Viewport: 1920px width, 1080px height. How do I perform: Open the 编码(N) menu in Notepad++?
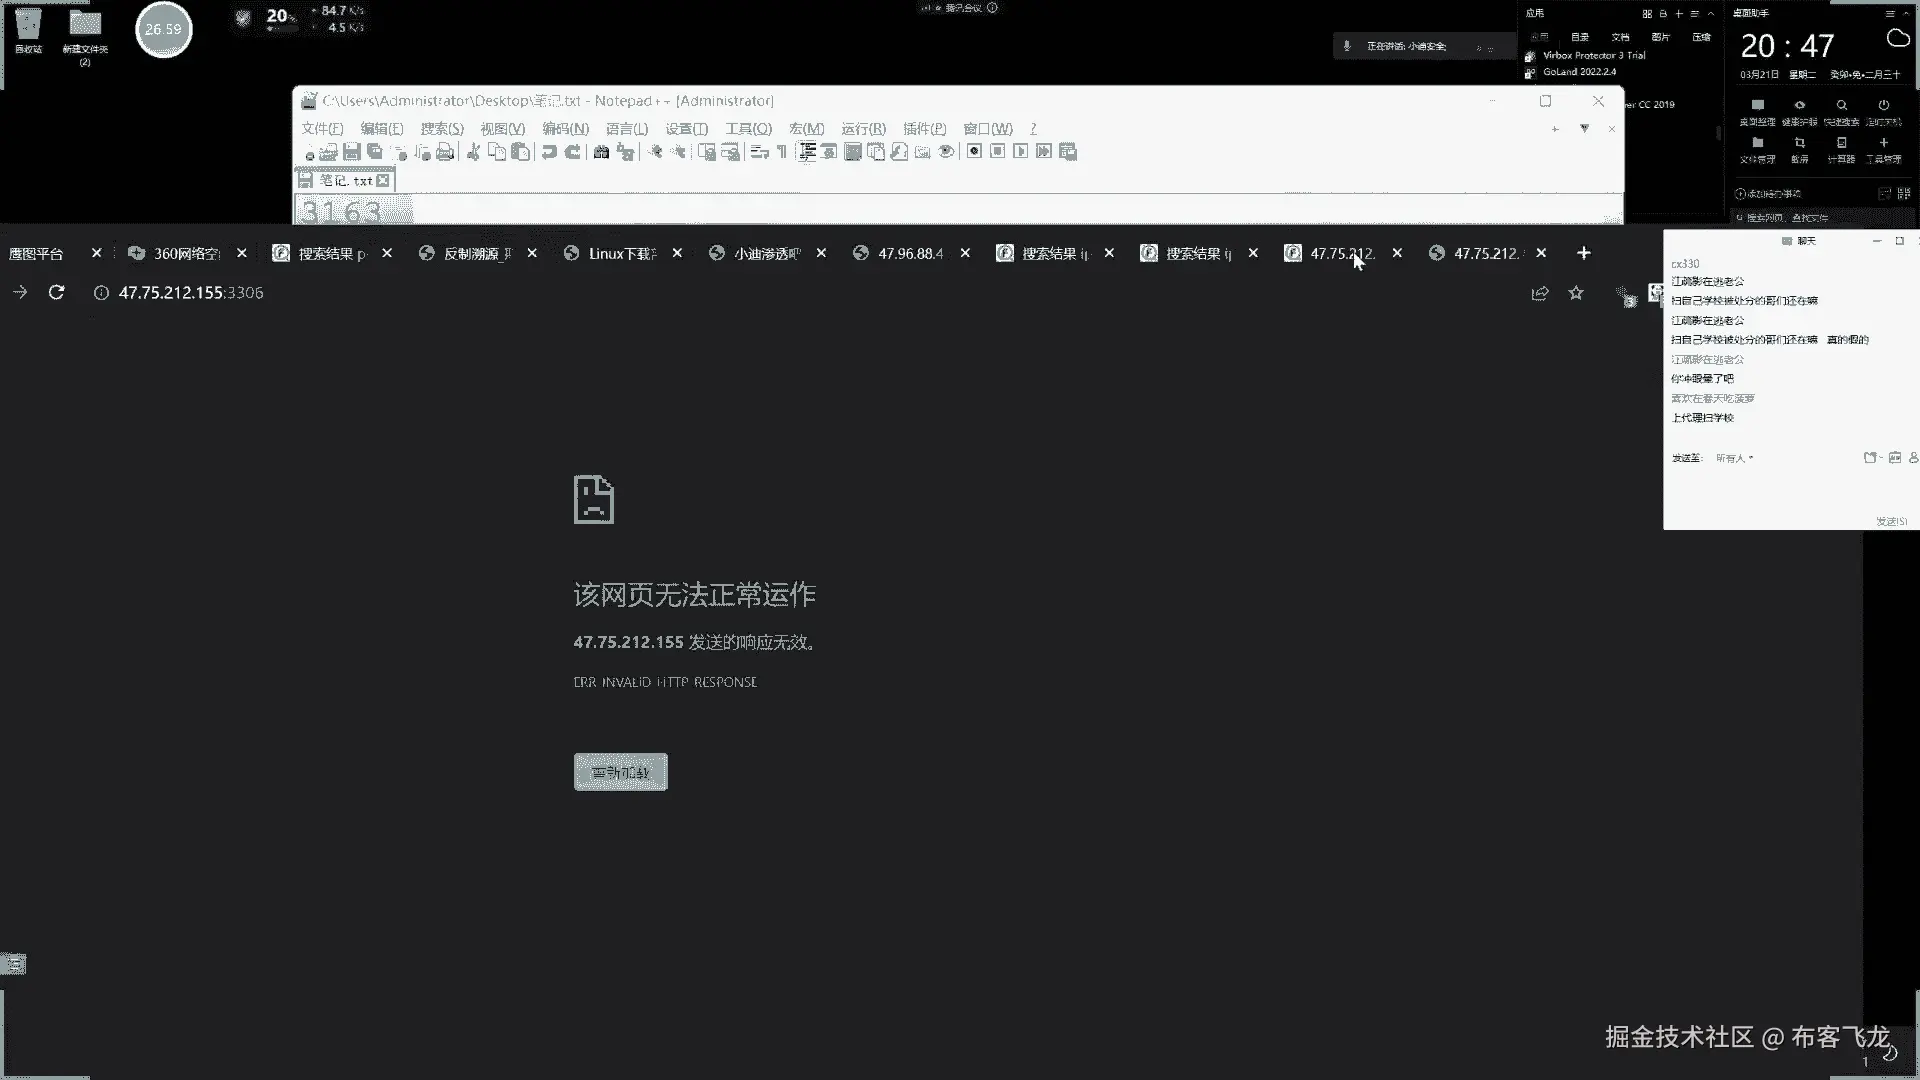tap(565, 128)
